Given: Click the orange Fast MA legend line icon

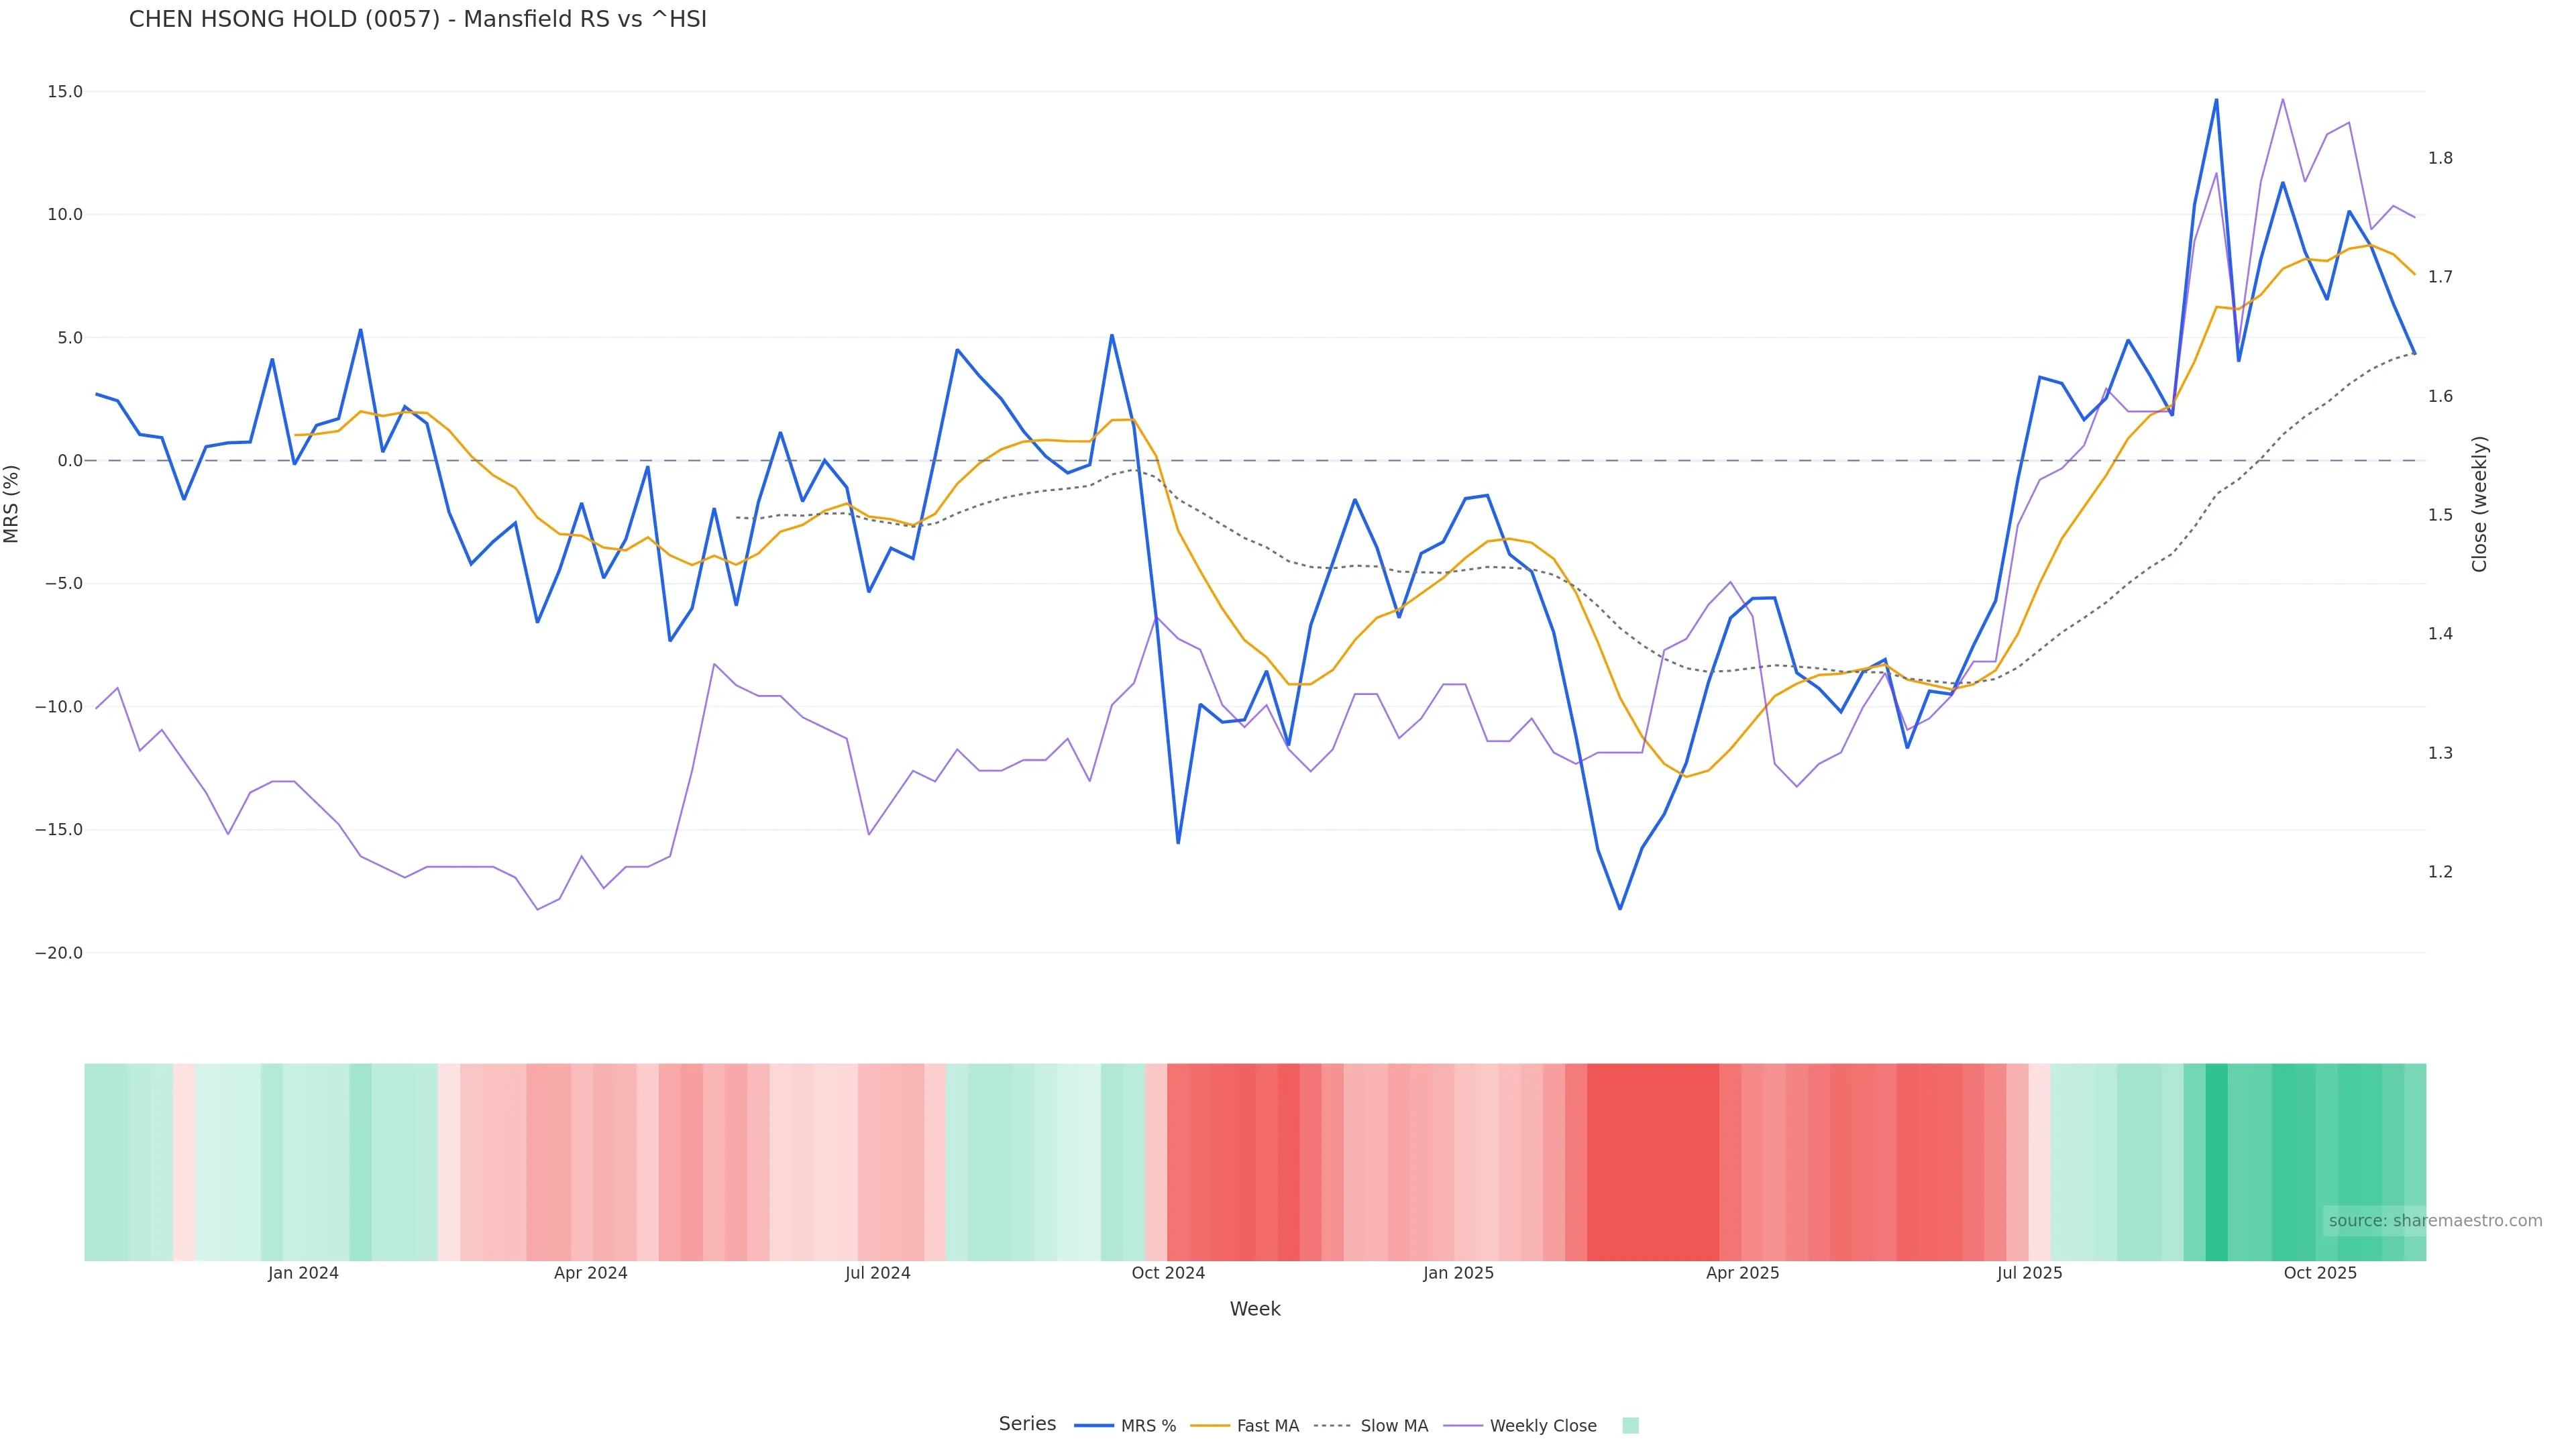Looking at the screenshot, I should tap(1210, 1426).
